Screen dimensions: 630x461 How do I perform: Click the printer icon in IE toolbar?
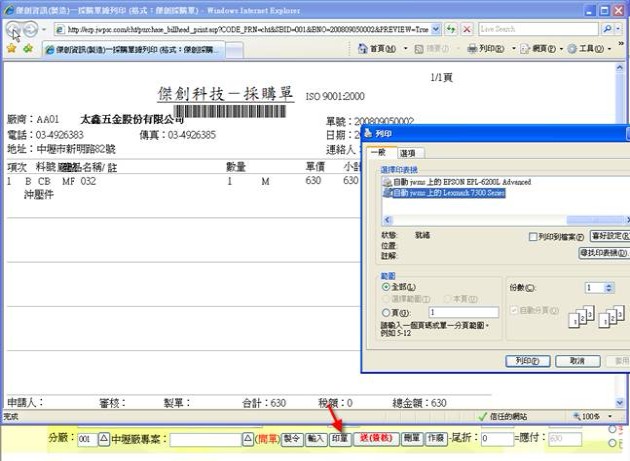pyautogui.click(x=471, y=48)
